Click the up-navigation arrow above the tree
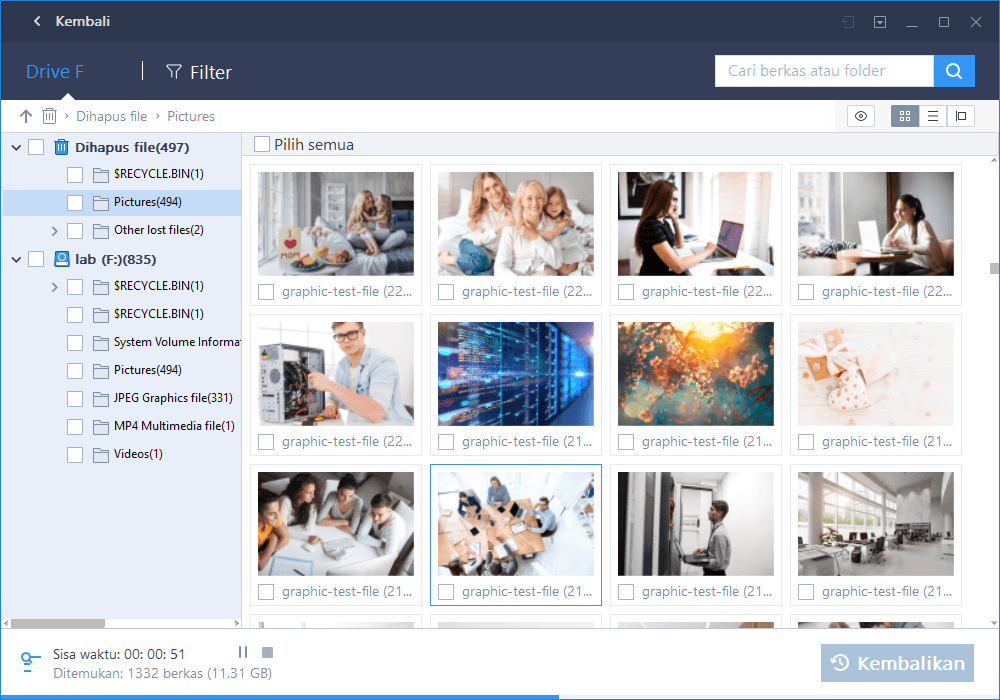This screenshot has width=1000, height=700. (25, 116)
